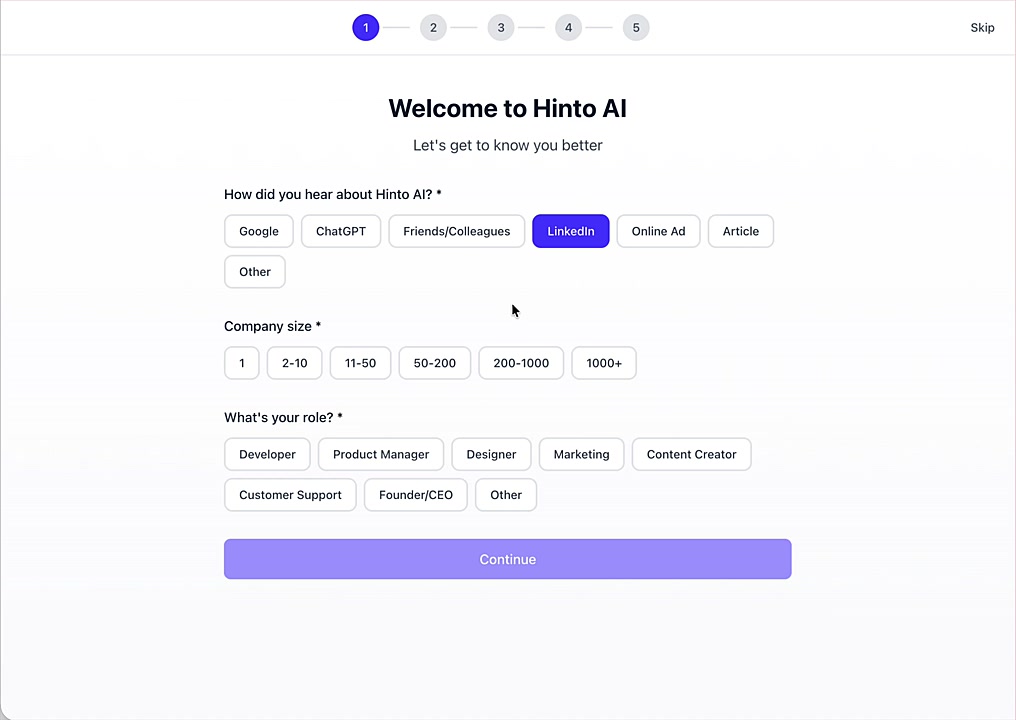Image resolution: width=1016 pixels, height=720 pixels.
Task: Select ChatGPT option
Action: 341,231
